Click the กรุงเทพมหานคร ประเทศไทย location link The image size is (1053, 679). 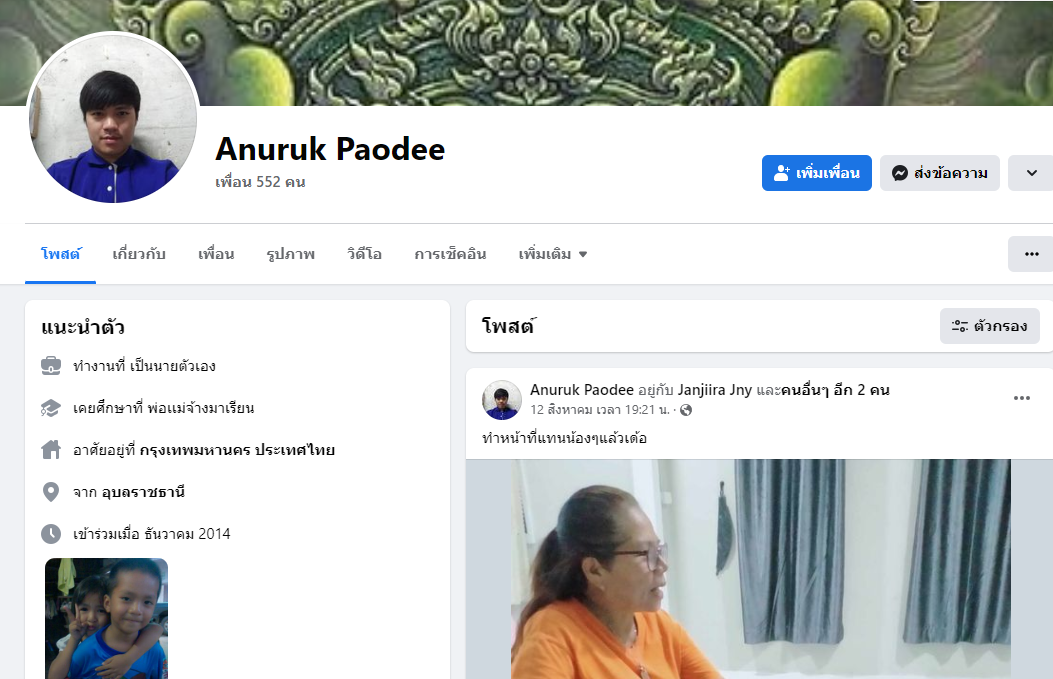237,450
